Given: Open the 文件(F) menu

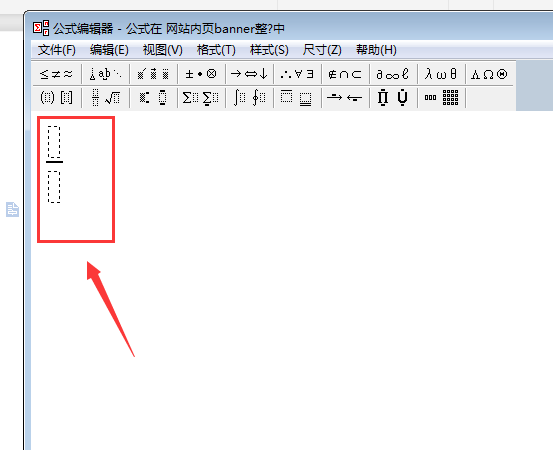Looking at the screenshot, I should pyautogui.click(x=56, y=50).
